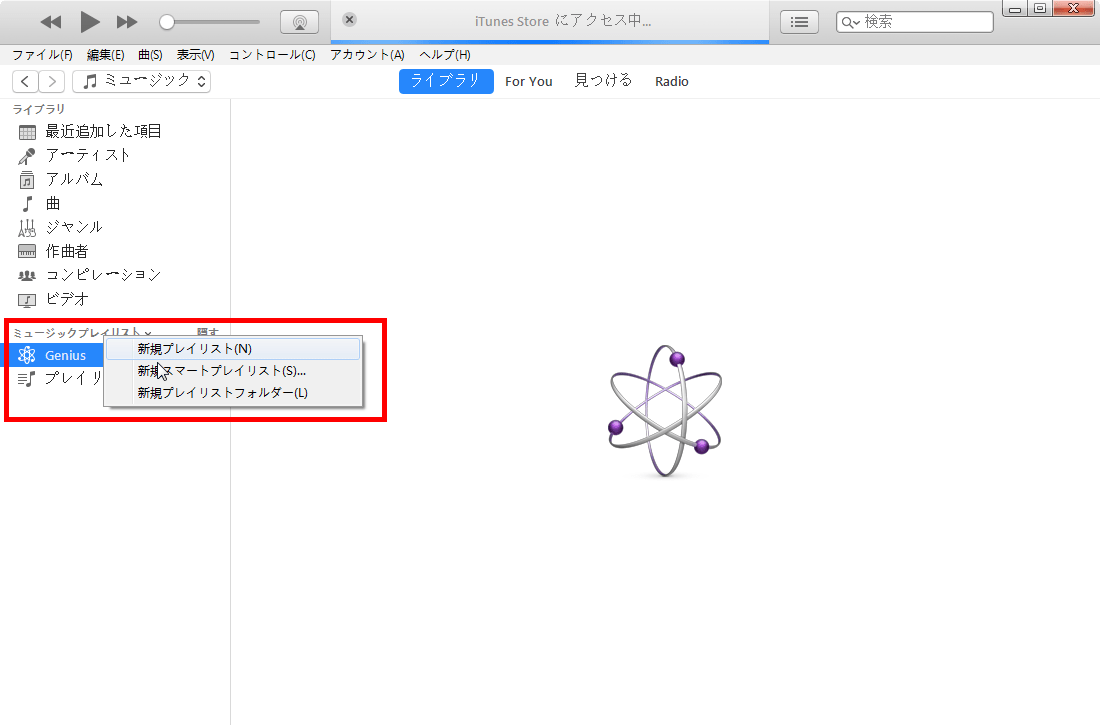Switch to the 見つける tab

[603, 81]
